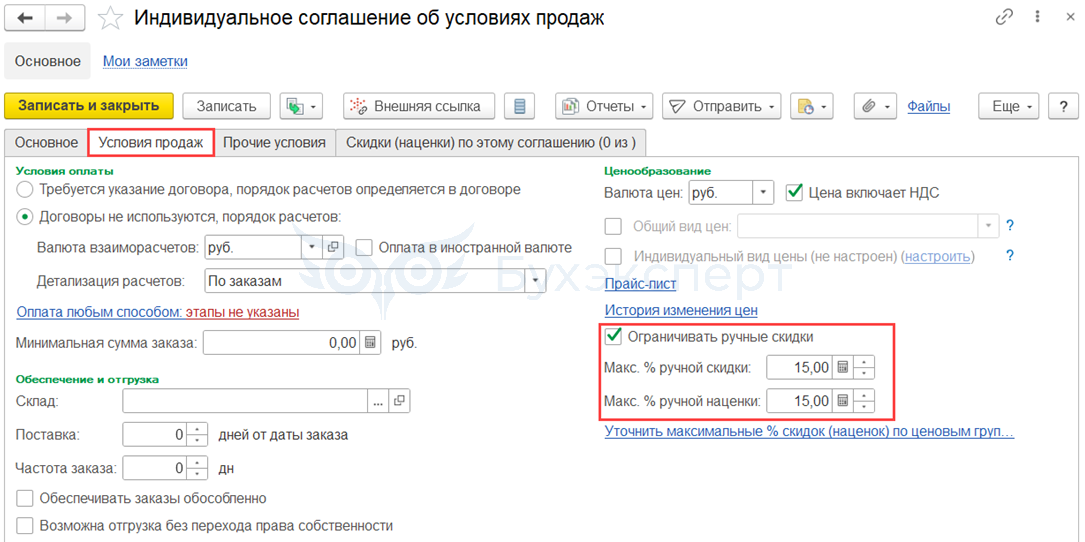Viewport: 1085px width, 542px height.
Task: Click the Склад input field
Action: tap(245, 401)
